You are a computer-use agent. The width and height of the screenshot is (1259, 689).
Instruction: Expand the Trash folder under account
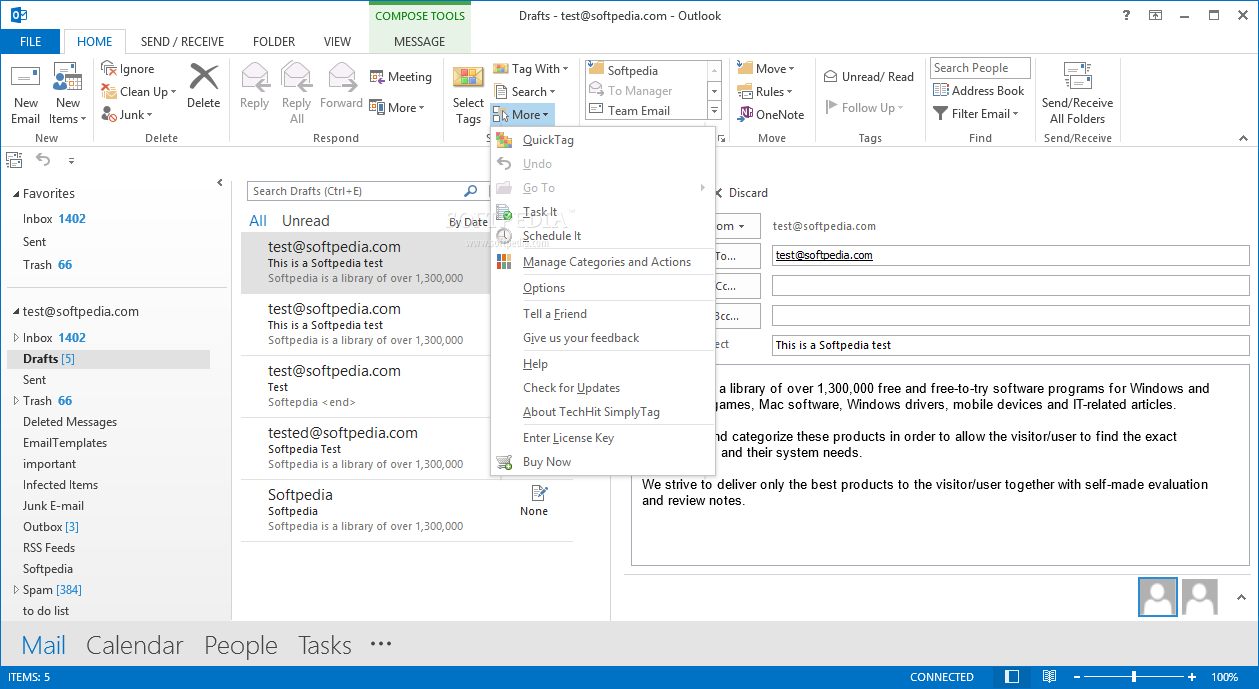[x=15, y=401]
